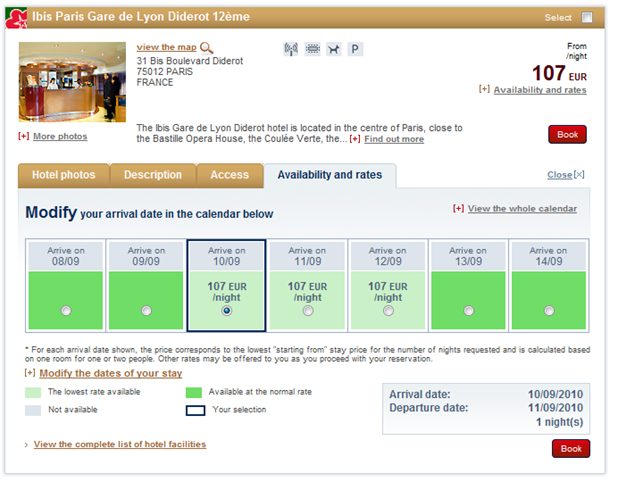This screenshot has height=482, width=618.
Task: Click the Arrival date 10/09/2010 value
Action: (555, 394)
